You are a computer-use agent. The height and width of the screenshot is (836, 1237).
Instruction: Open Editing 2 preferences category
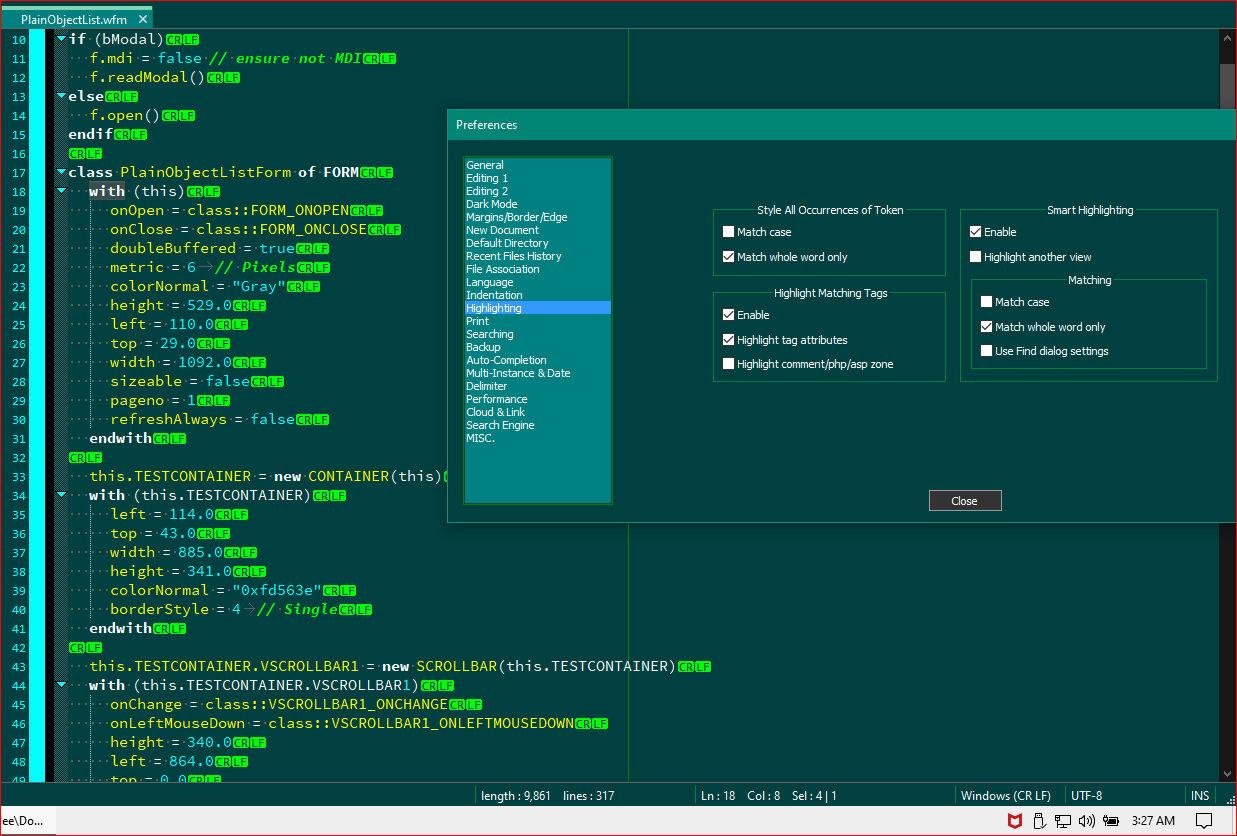click(538, 191)
